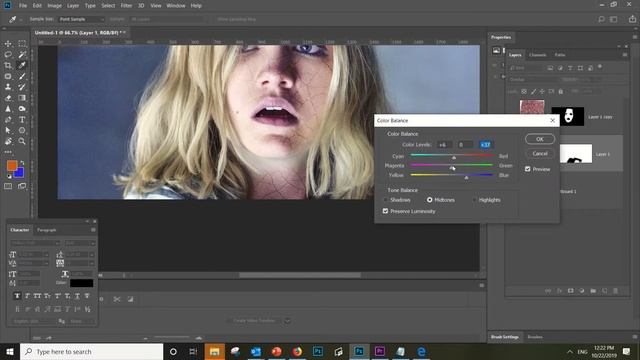Select the Eyedropper tool in toolbar
Viewport: 640px width, 360px height.
[22, 65]
